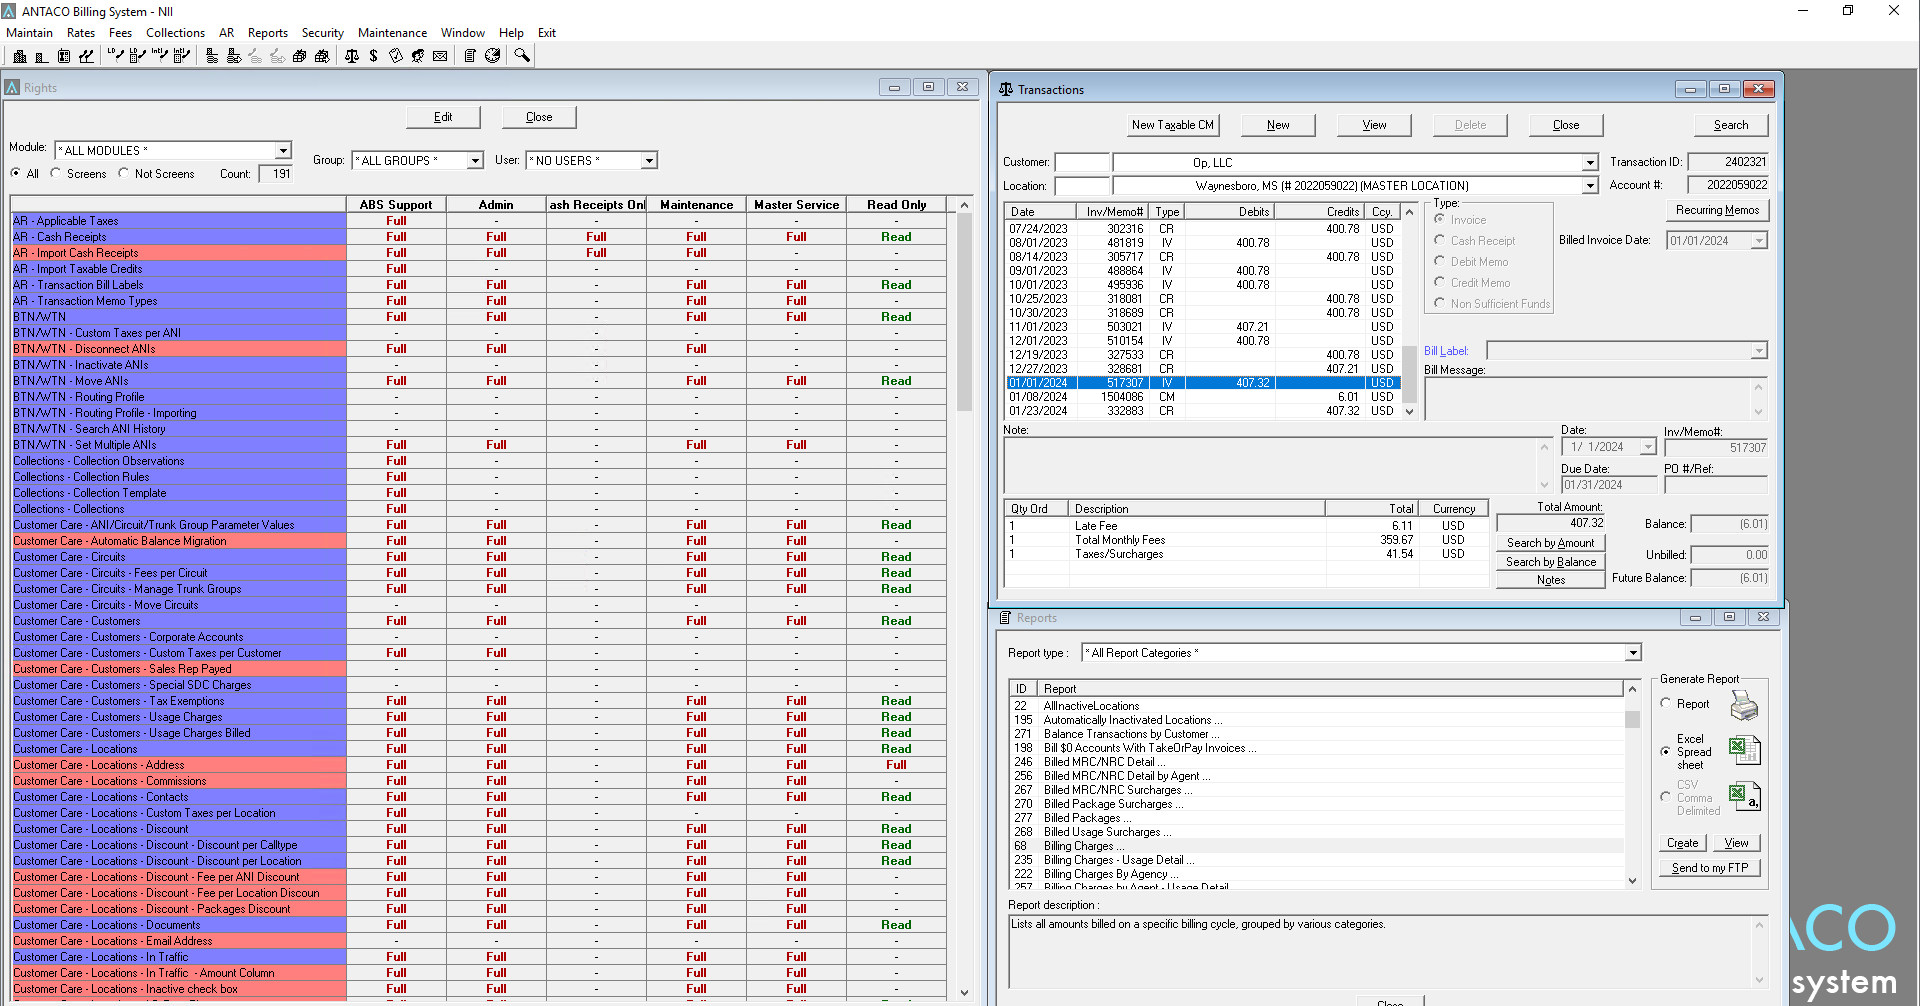This screenshot has width=1920, height=1006.
Task: Click the first LD phone toolbar icon
Action: pos(116,56)
